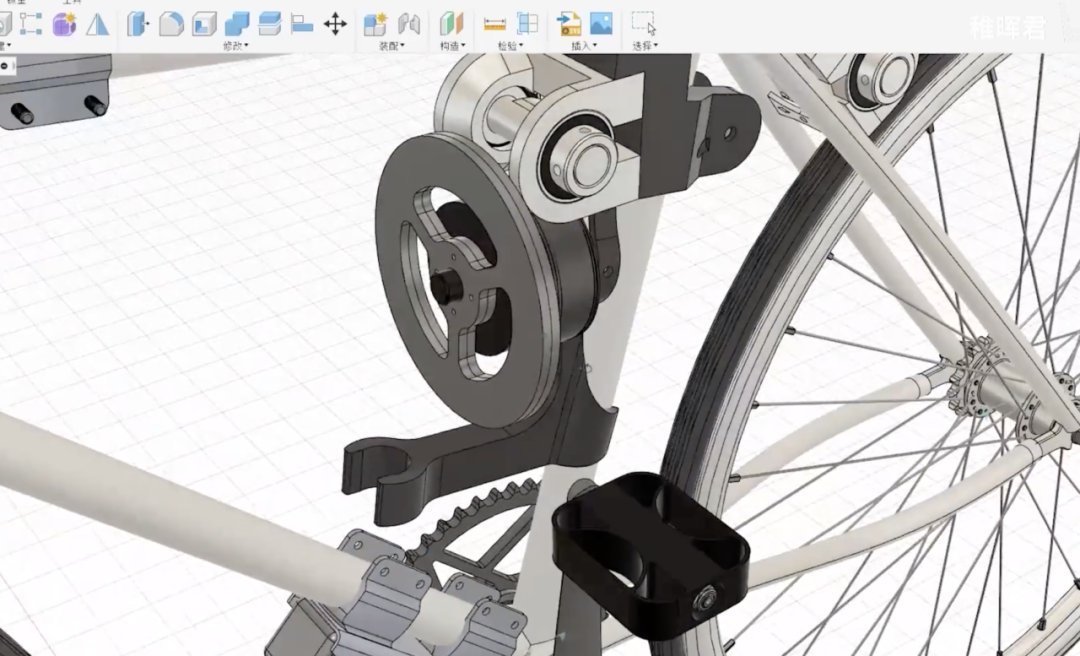Activate the Measure tool
The width and height of the screenshot is (1080, 656).
click(x=495, y=24)
